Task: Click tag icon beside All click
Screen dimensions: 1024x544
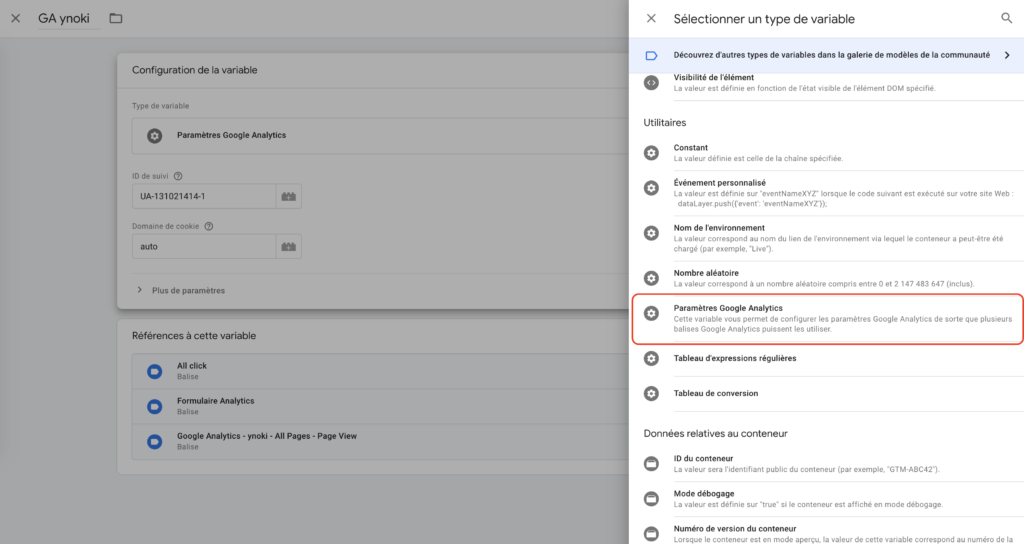Action: [x=154, y=371]
